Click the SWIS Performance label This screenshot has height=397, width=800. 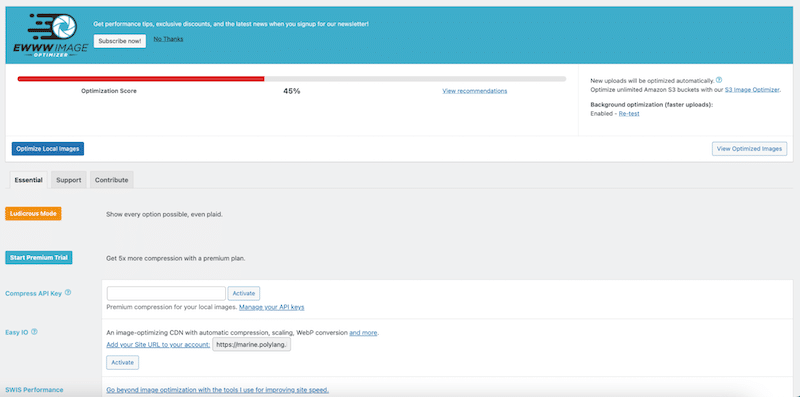tap(34, 390)
